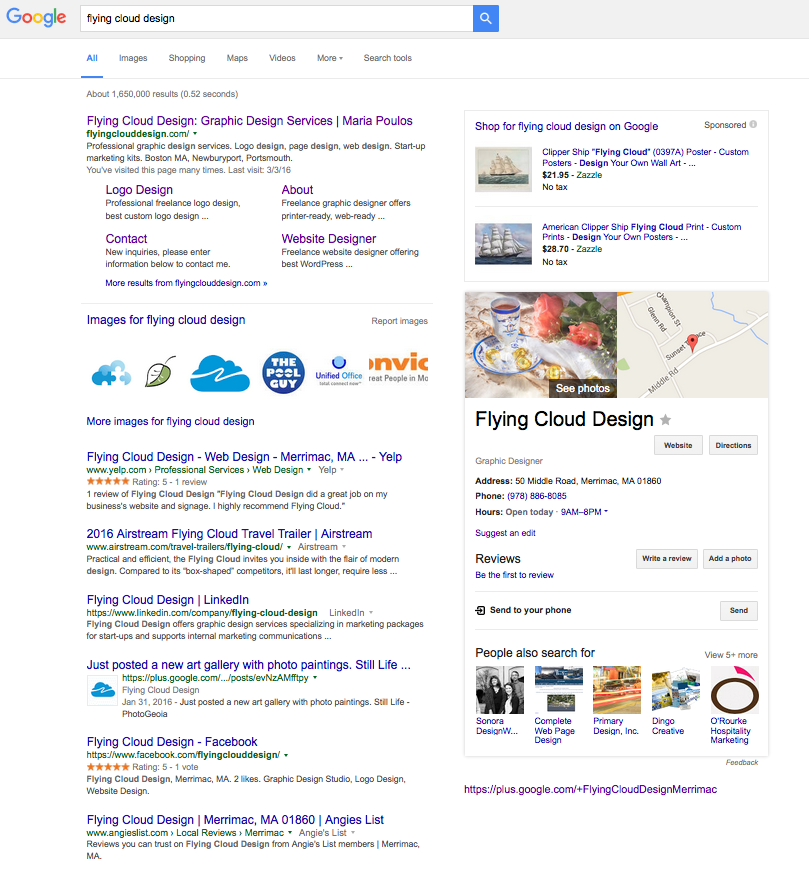Open the Primary Design, Inc. thumbnail
The image size is (809, 872).
[617, 690]
